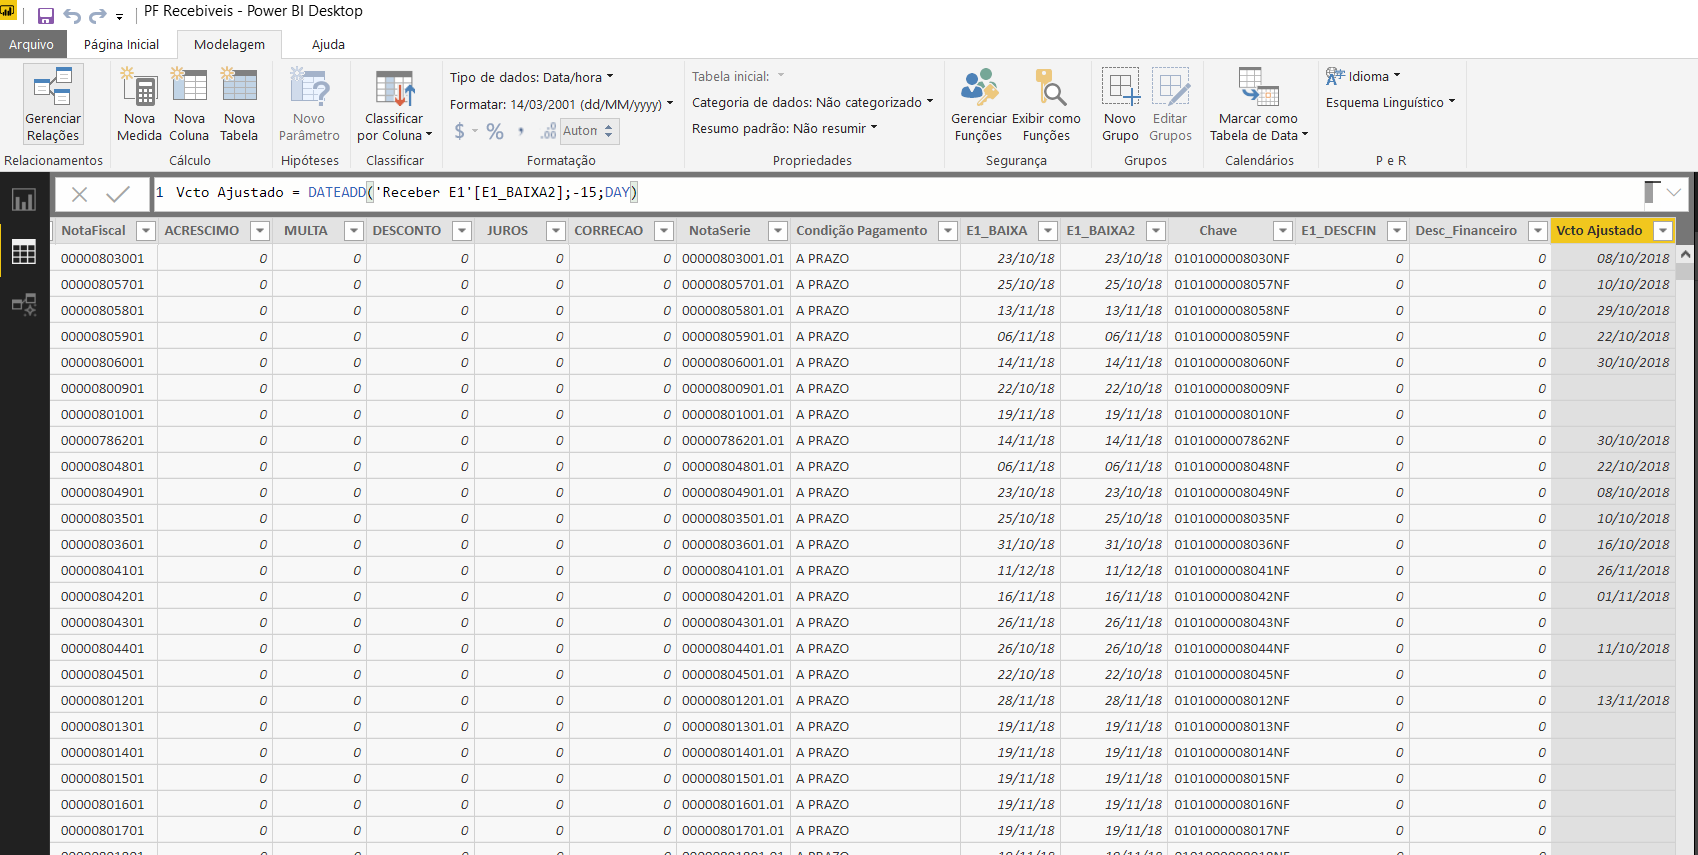Screen dimensions: 1698x855
Task: Click the thousands separator comma icon
Action: pyautogui.click(x=521, y=131)
